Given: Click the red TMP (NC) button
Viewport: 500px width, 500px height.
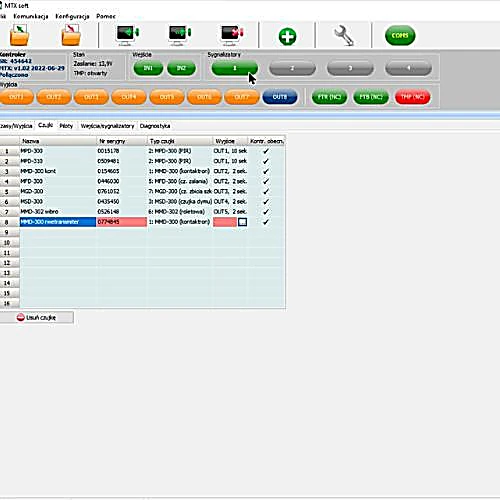Looking at the screenshot, I should [412, 97].
